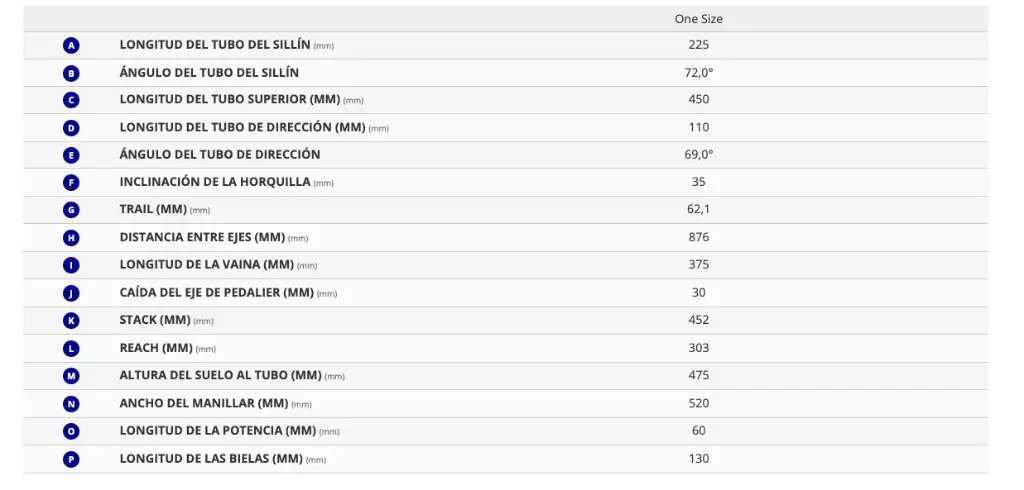Select the Longitud de la vaina value 375
The width and height of the screenshot is (1024, 490).
click(699, 265)
